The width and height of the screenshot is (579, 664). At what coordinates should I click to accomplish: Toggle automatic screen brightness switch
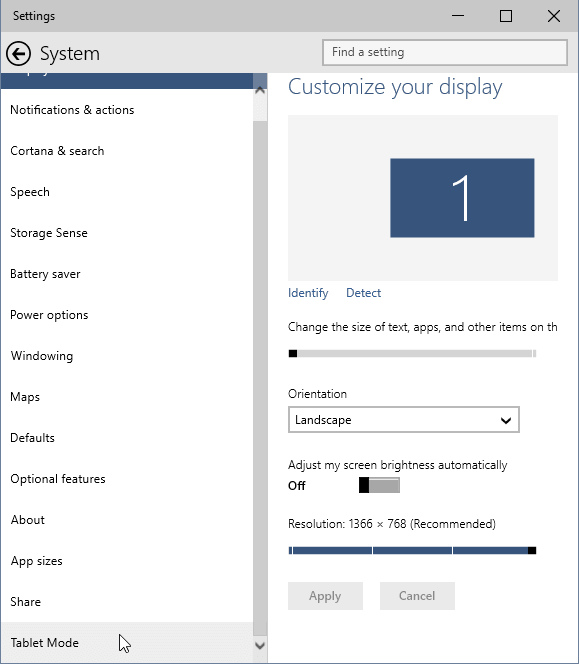pos(379,485)
